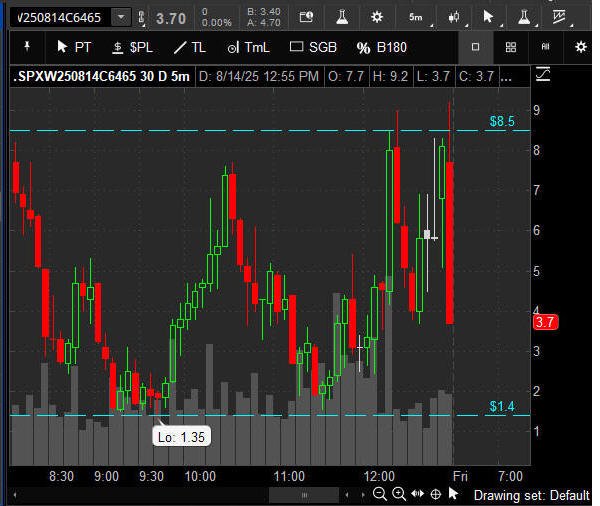Open the symbol dropdown arrow
This screenshot has height=506, width=600.
click(x=121, y=17)
